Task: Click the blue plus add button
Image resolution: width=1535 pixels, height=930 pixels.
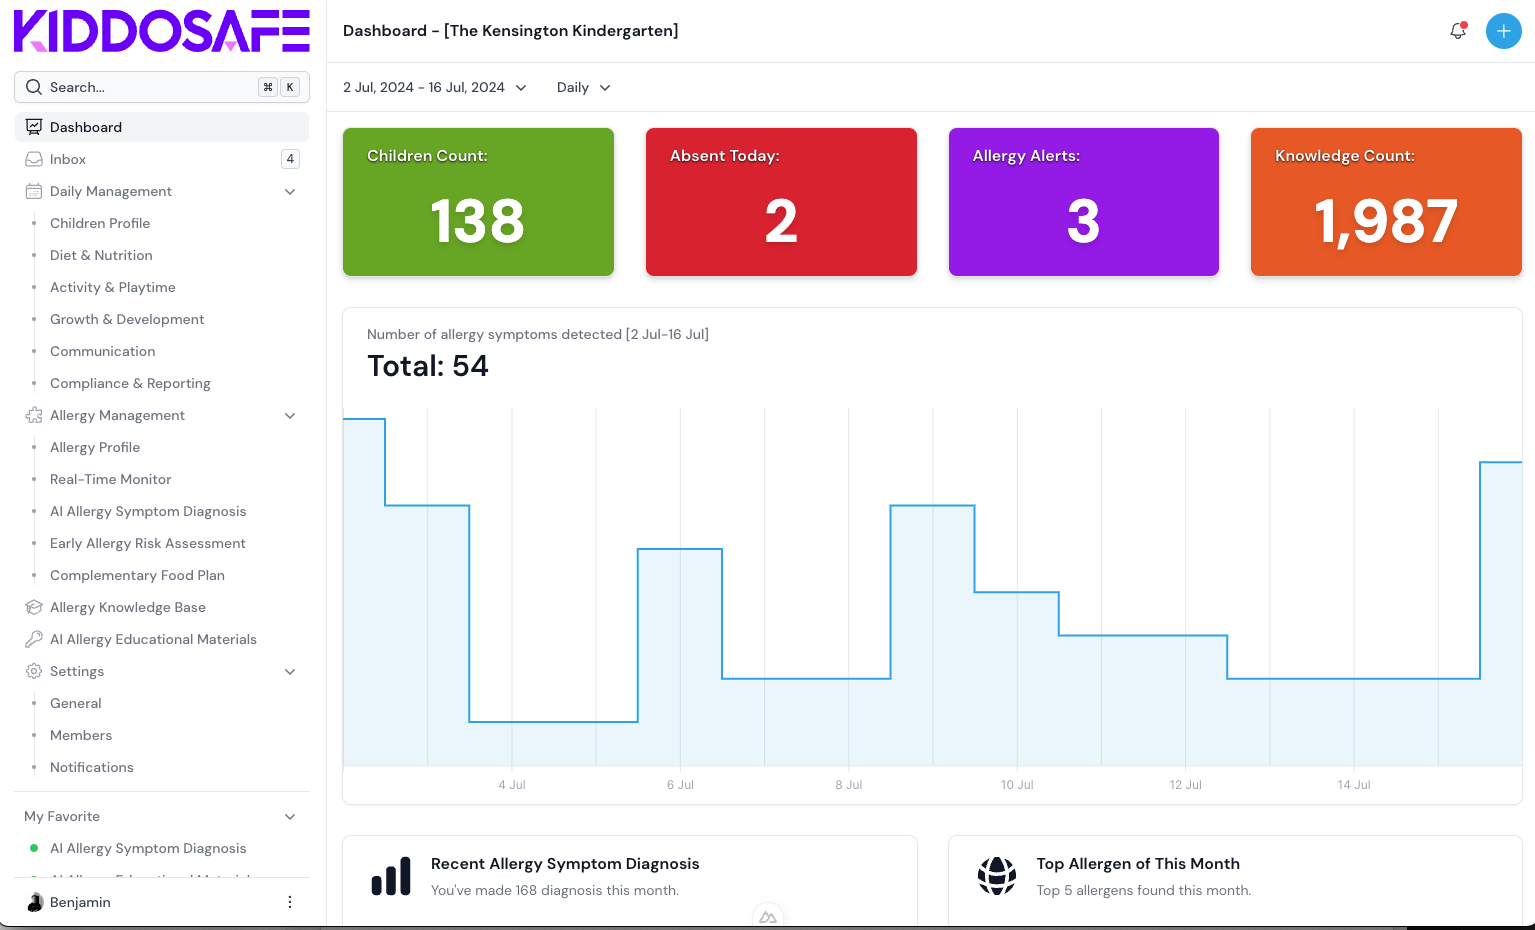Action: (1503, 31)
